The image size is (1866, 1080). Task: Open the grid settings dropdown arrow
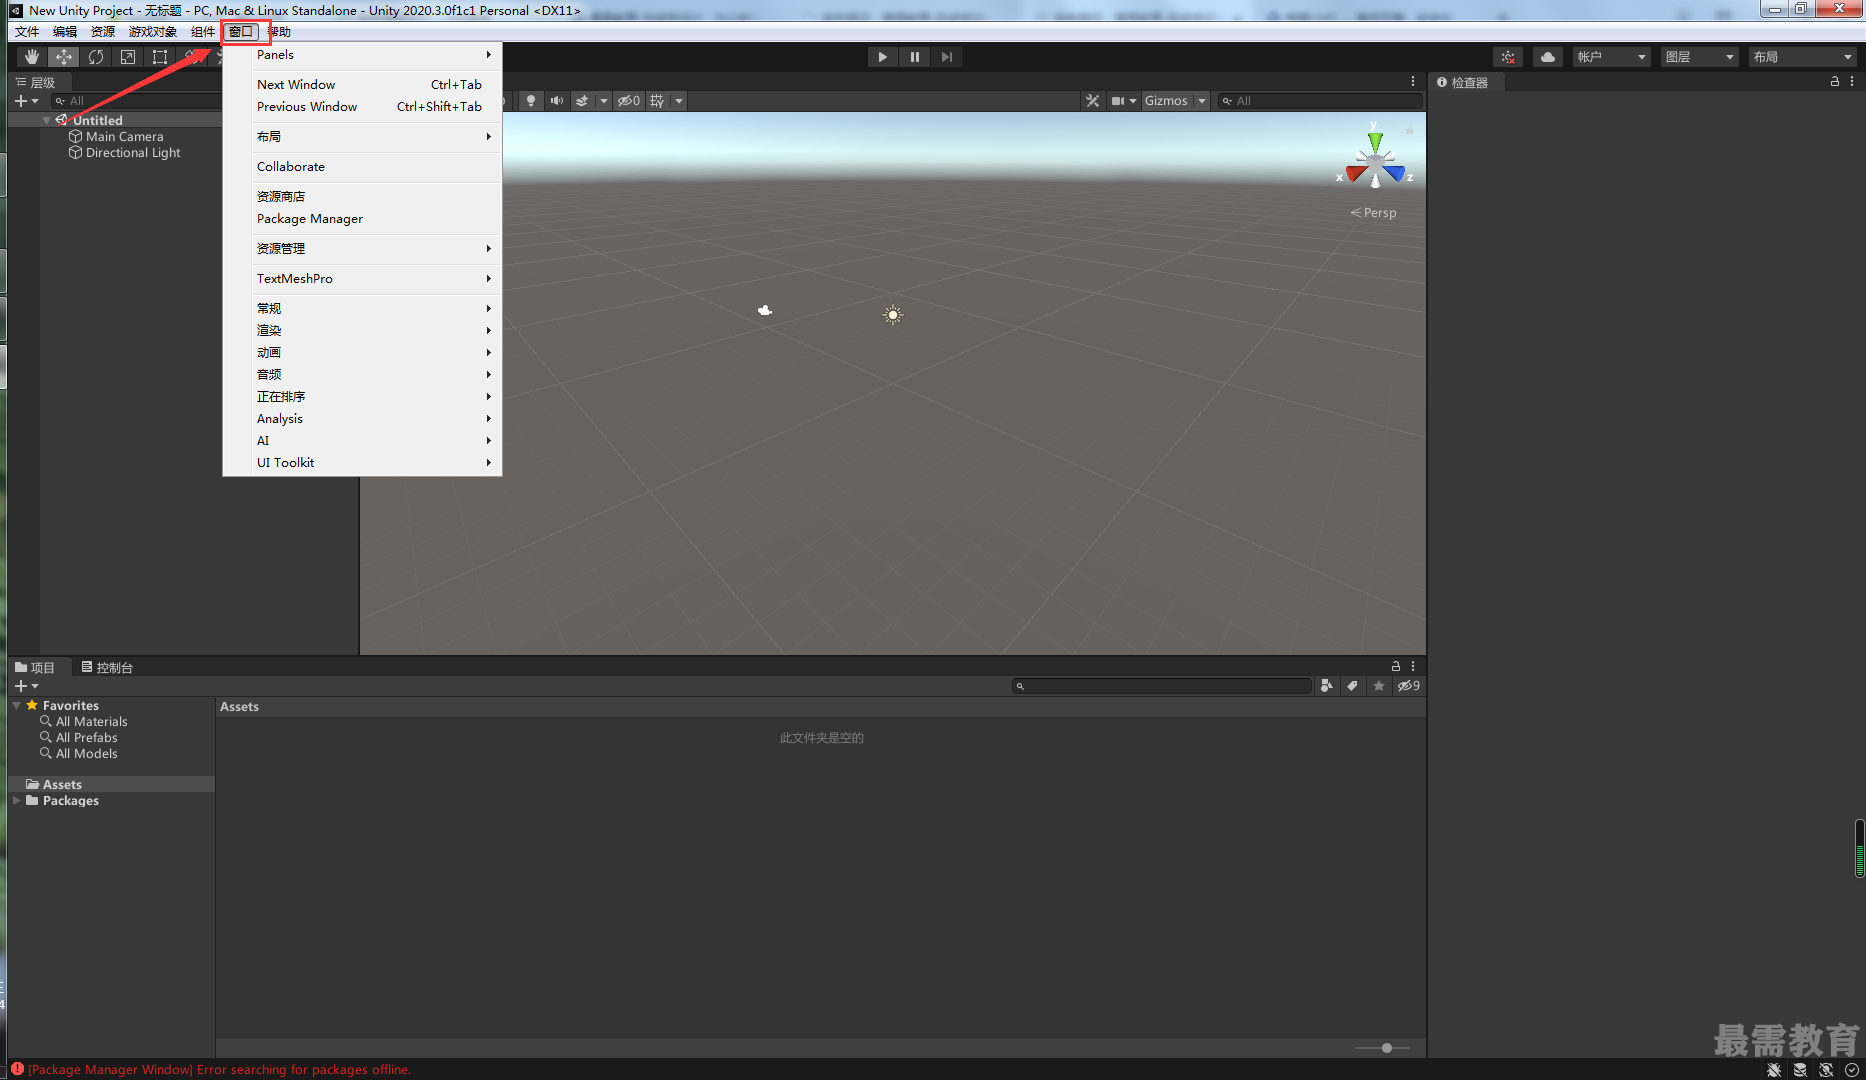pyautogui.click(x=679, y=101)
